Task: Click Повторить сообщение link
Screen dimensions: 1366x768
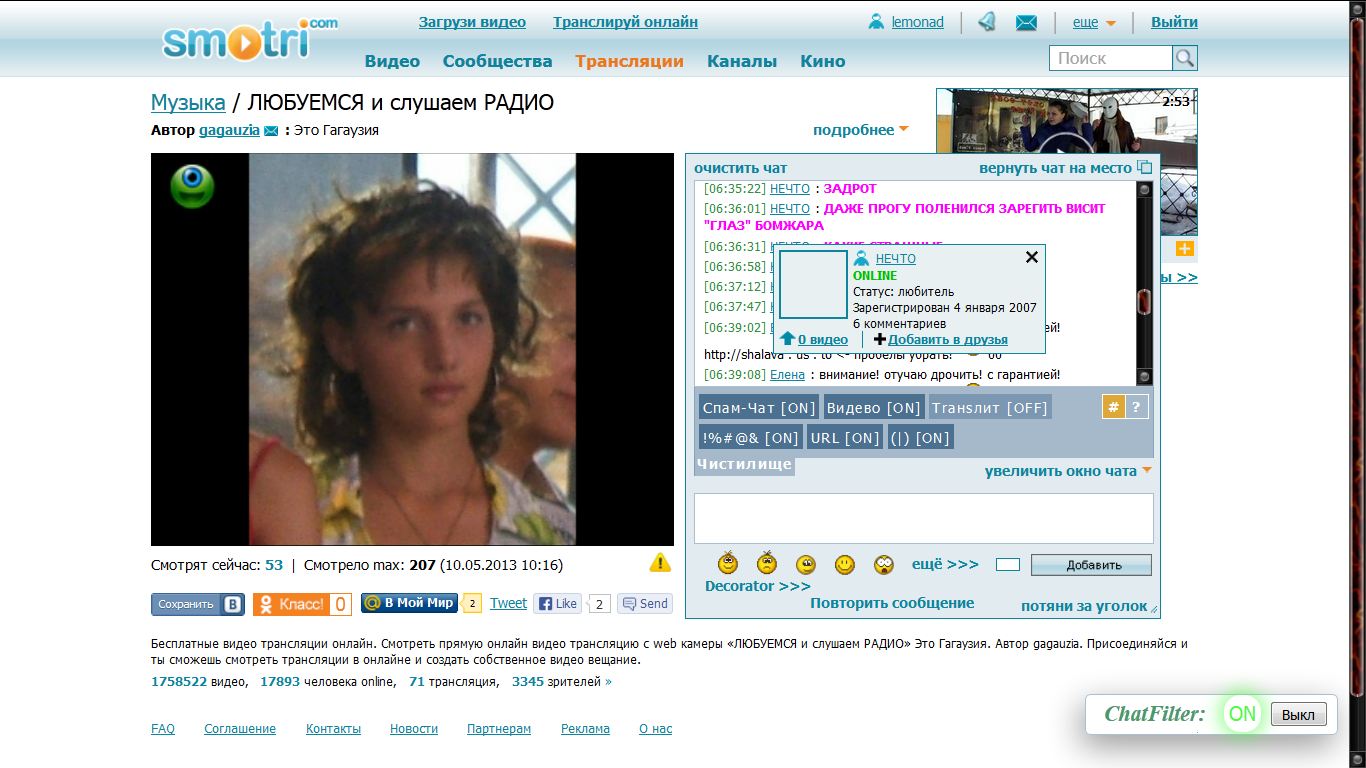Action: click(892, 603)
